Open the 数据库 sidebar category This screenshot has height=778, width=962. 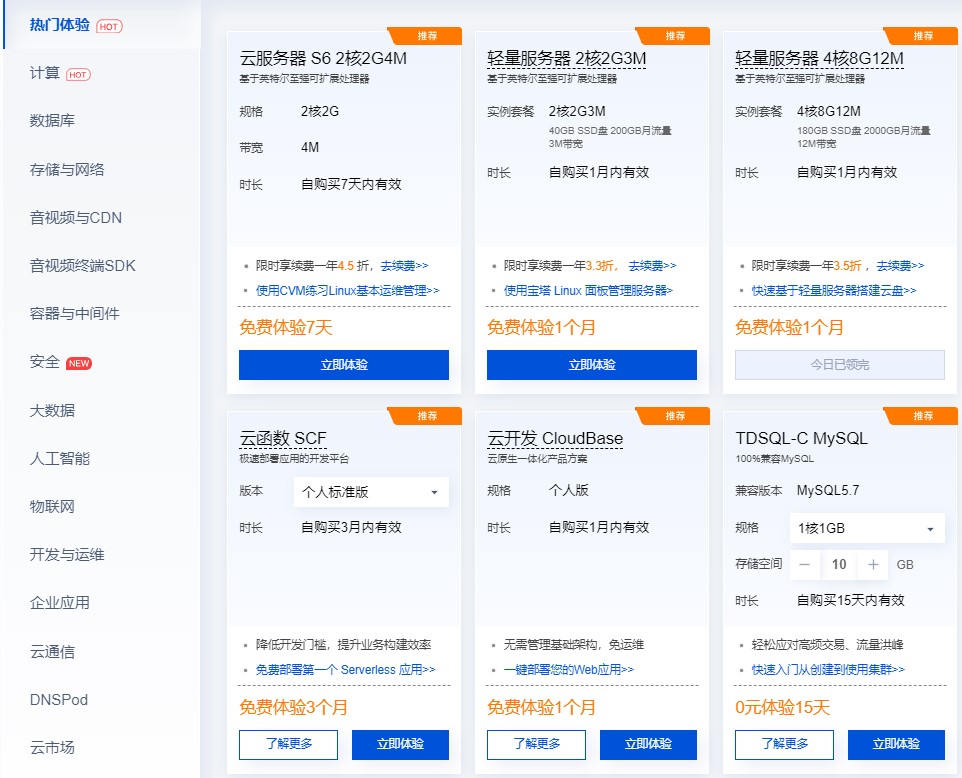pos(52,121)
